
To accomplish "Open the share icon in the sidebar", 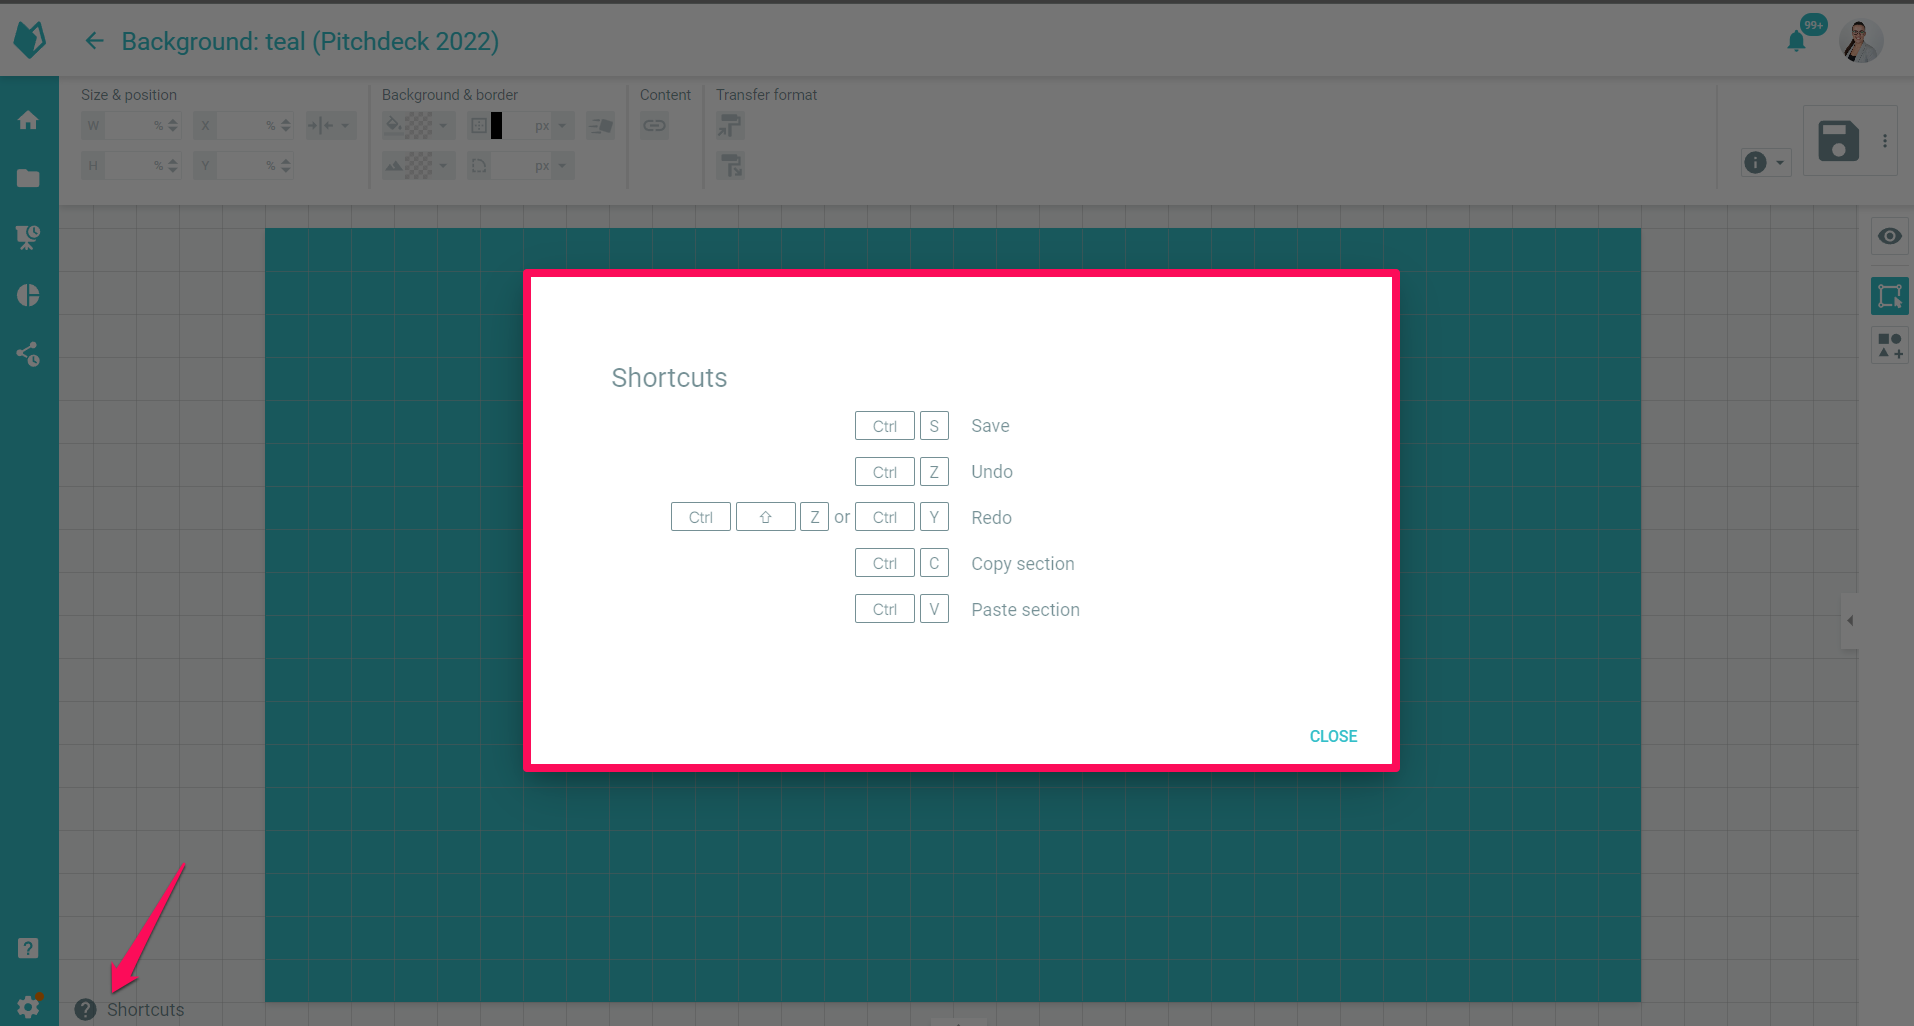I will (28, 354).
